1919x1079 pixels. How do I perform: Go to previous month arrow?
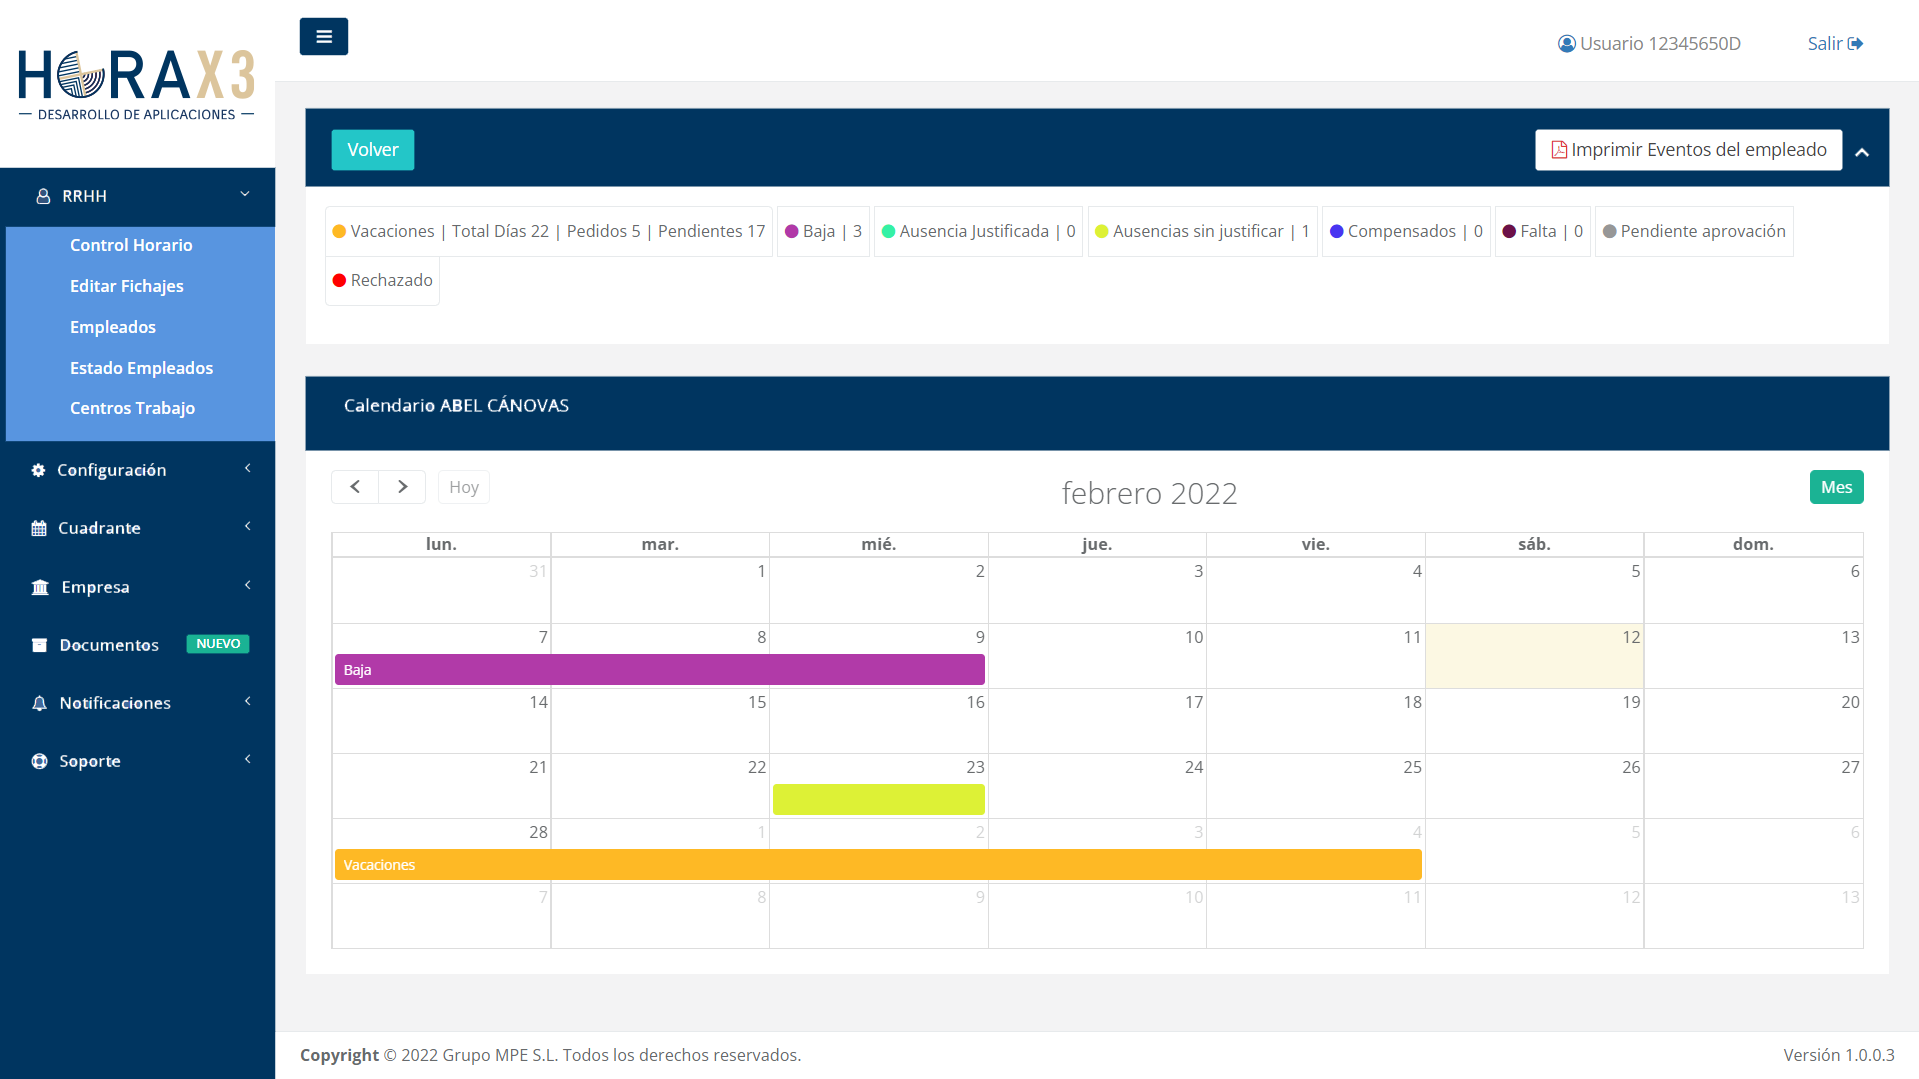[355, 487]
